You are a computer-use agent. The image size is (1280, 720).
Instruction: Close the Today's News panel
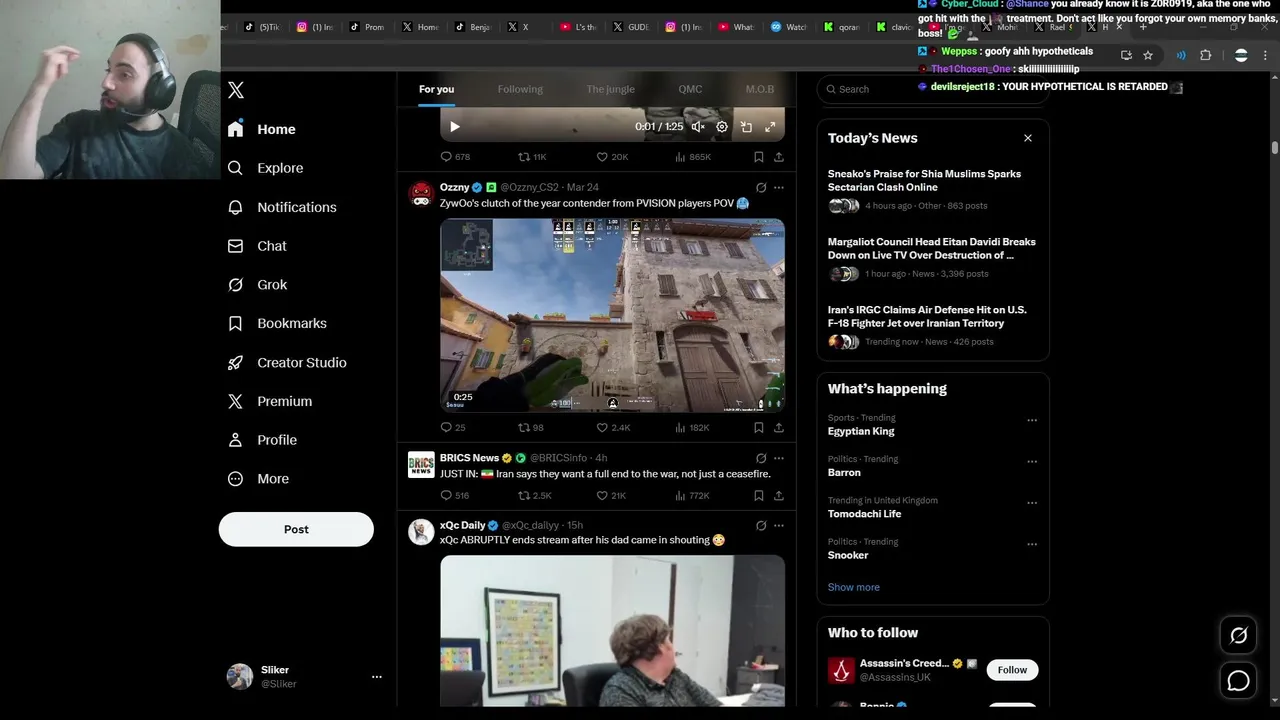[x=1028, y=138]
